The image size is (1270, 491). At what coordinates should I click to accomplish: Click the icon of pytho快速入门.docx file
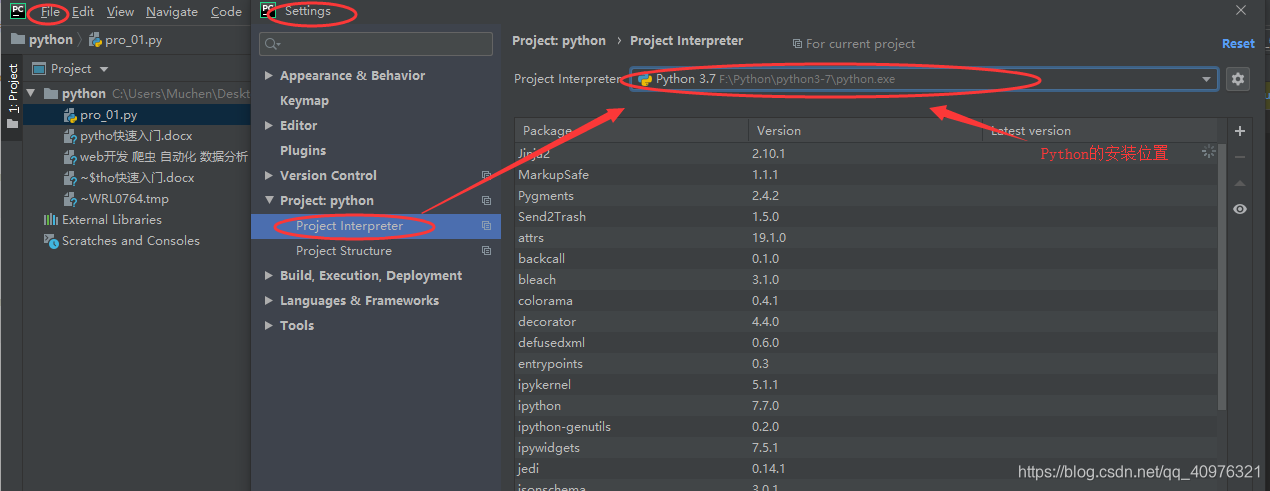click(x=70, y=136)
